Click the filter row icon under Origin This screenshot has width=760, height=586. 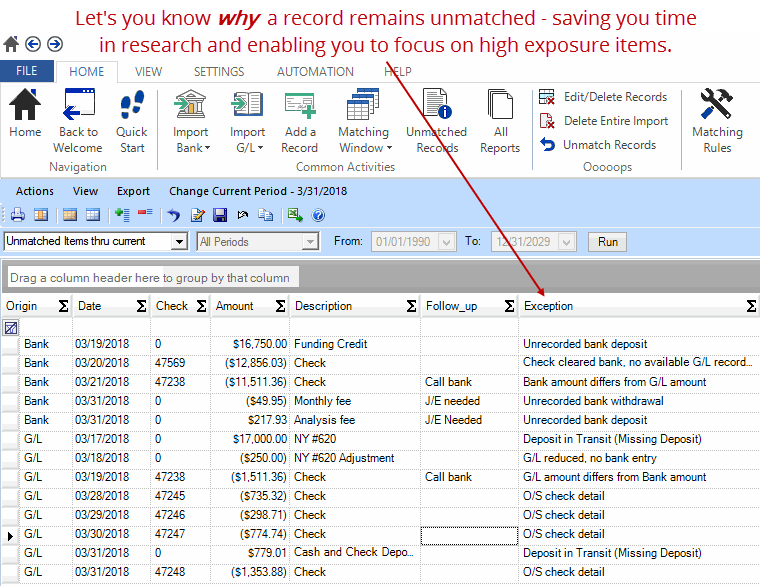[x=11, y=328]
